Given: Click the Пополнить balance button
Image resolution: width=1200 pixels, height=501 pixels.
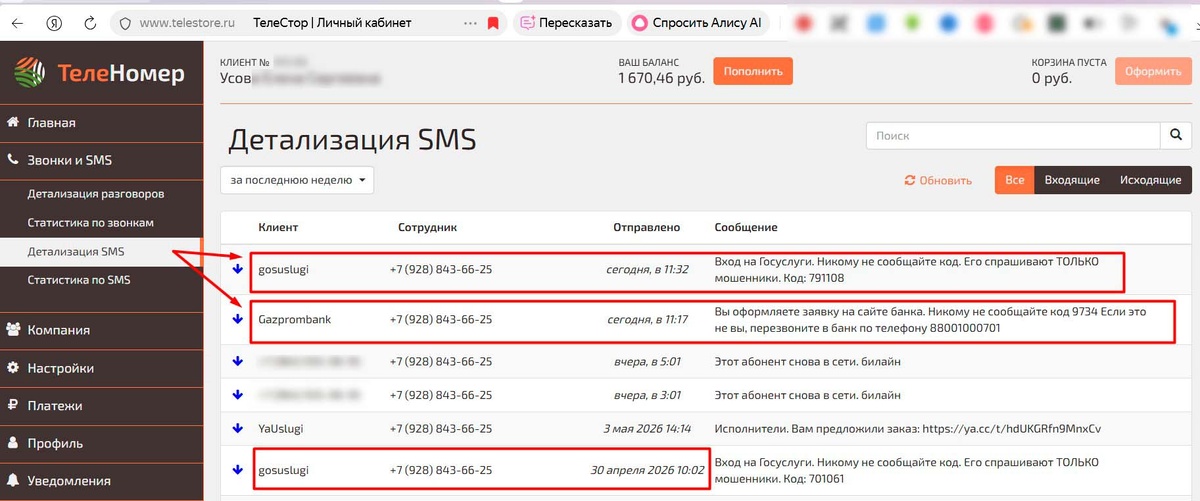Looking at the screenshot, I should (752, 71).
